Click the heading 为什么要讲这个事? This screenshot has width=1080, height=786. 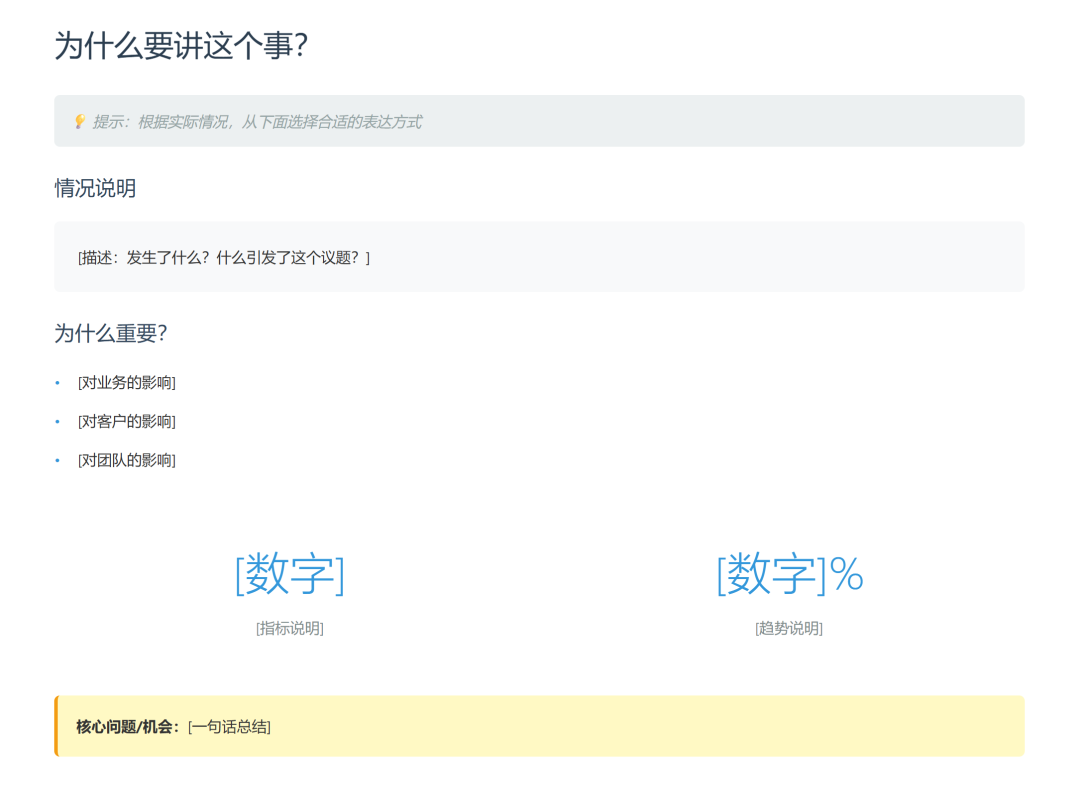click(x=181, y=45)
